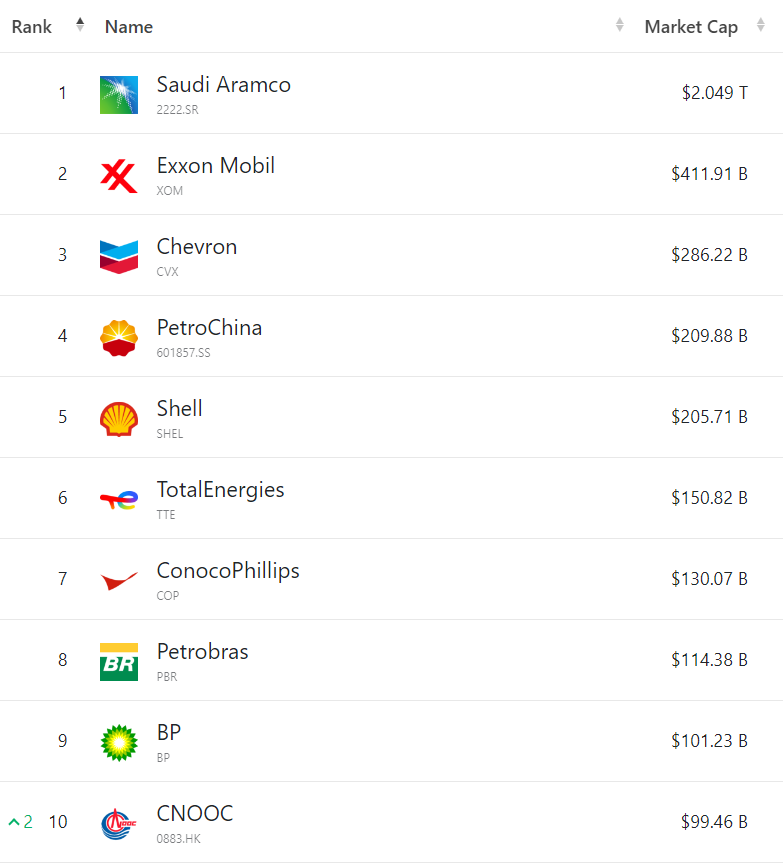Click the ConocoPhillips red arrow logo
Viewport: 783px width, 868px height.
point(119,579)
